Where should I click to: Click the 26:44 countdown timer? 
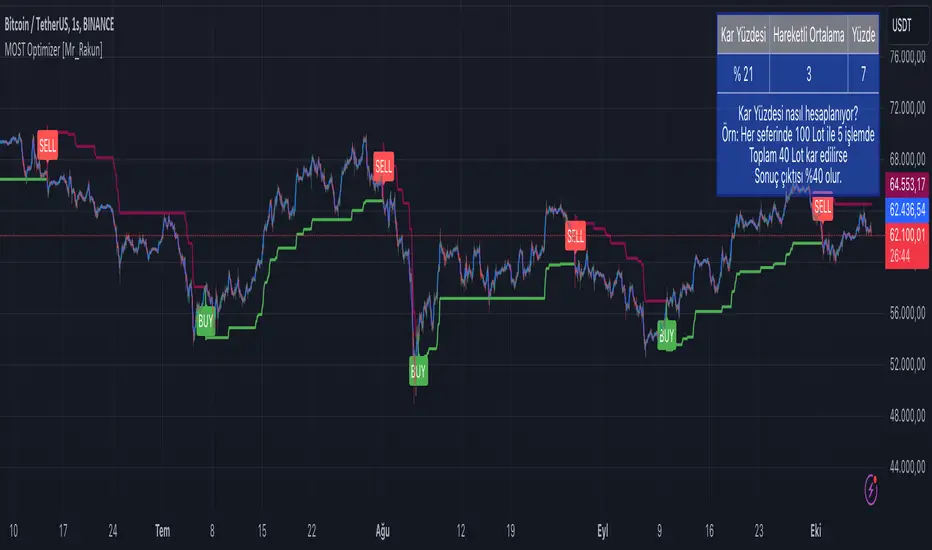pos(900,256)
